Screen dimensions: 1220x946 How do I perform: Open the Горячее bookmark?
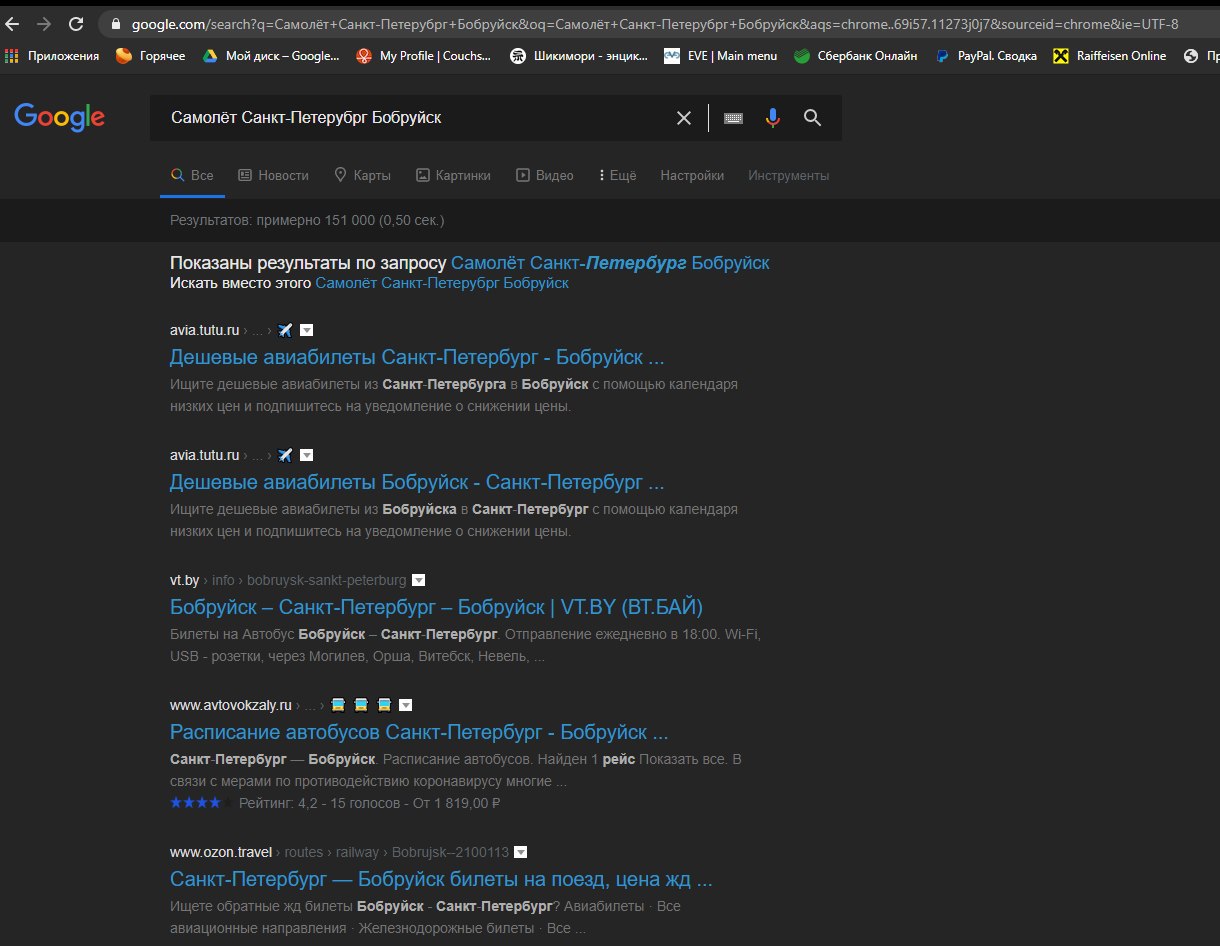click(151, 56)
